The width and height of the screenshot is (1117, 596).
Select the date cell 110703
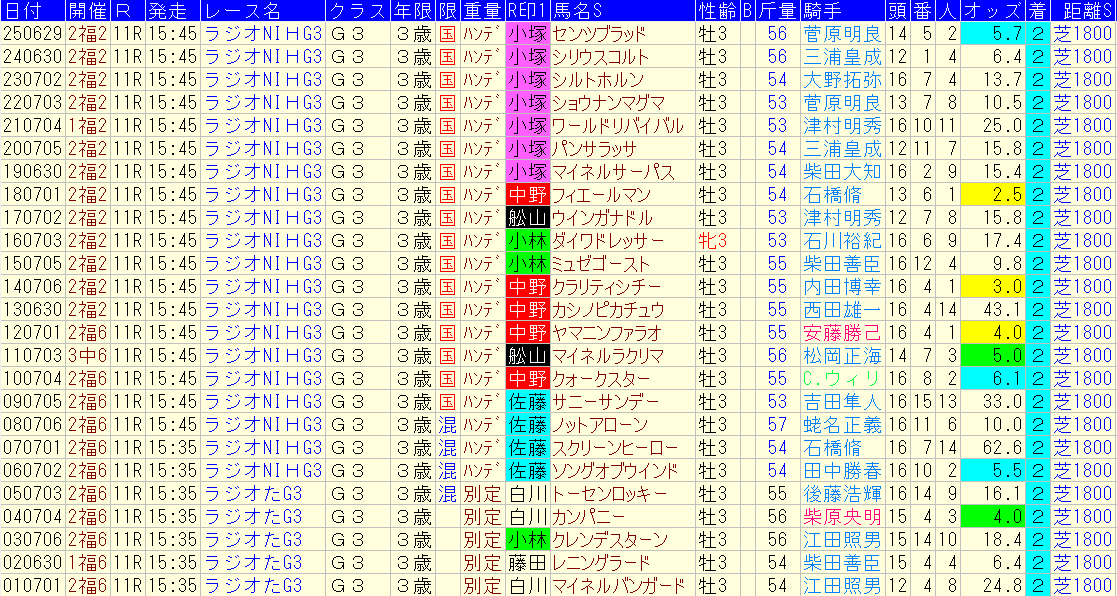click(x=31, y=356)
